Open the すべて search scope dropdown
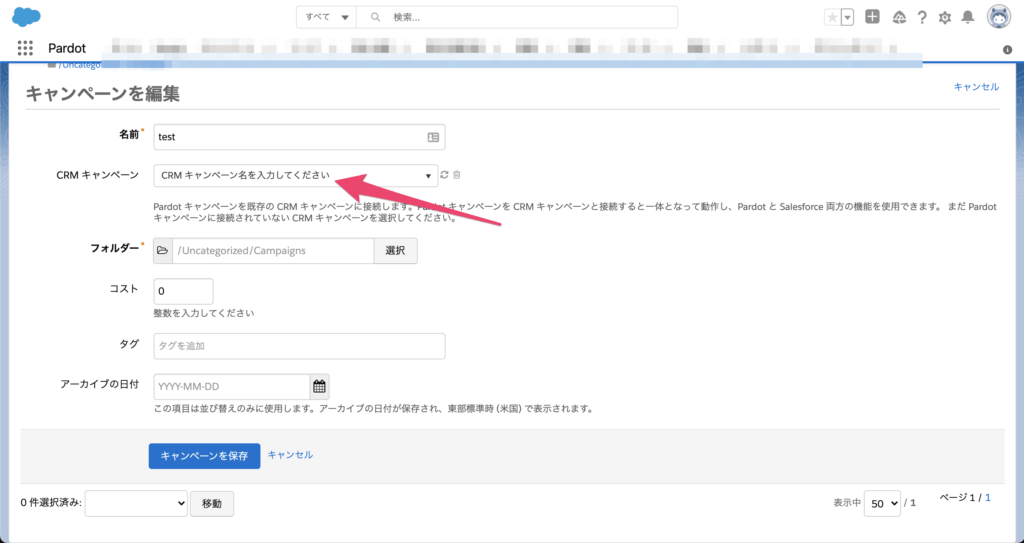The image size is (1024, 543). point(327,18)
